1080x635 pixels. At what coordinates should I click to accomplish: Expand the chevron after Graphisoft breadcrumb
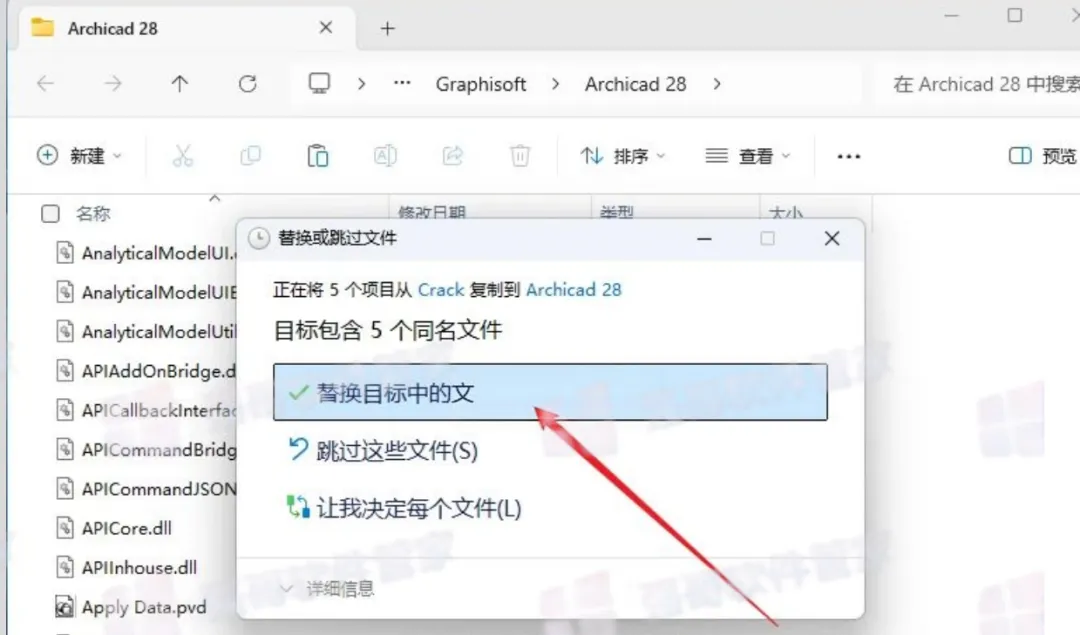pyautogui.click(x=556, y=84)
